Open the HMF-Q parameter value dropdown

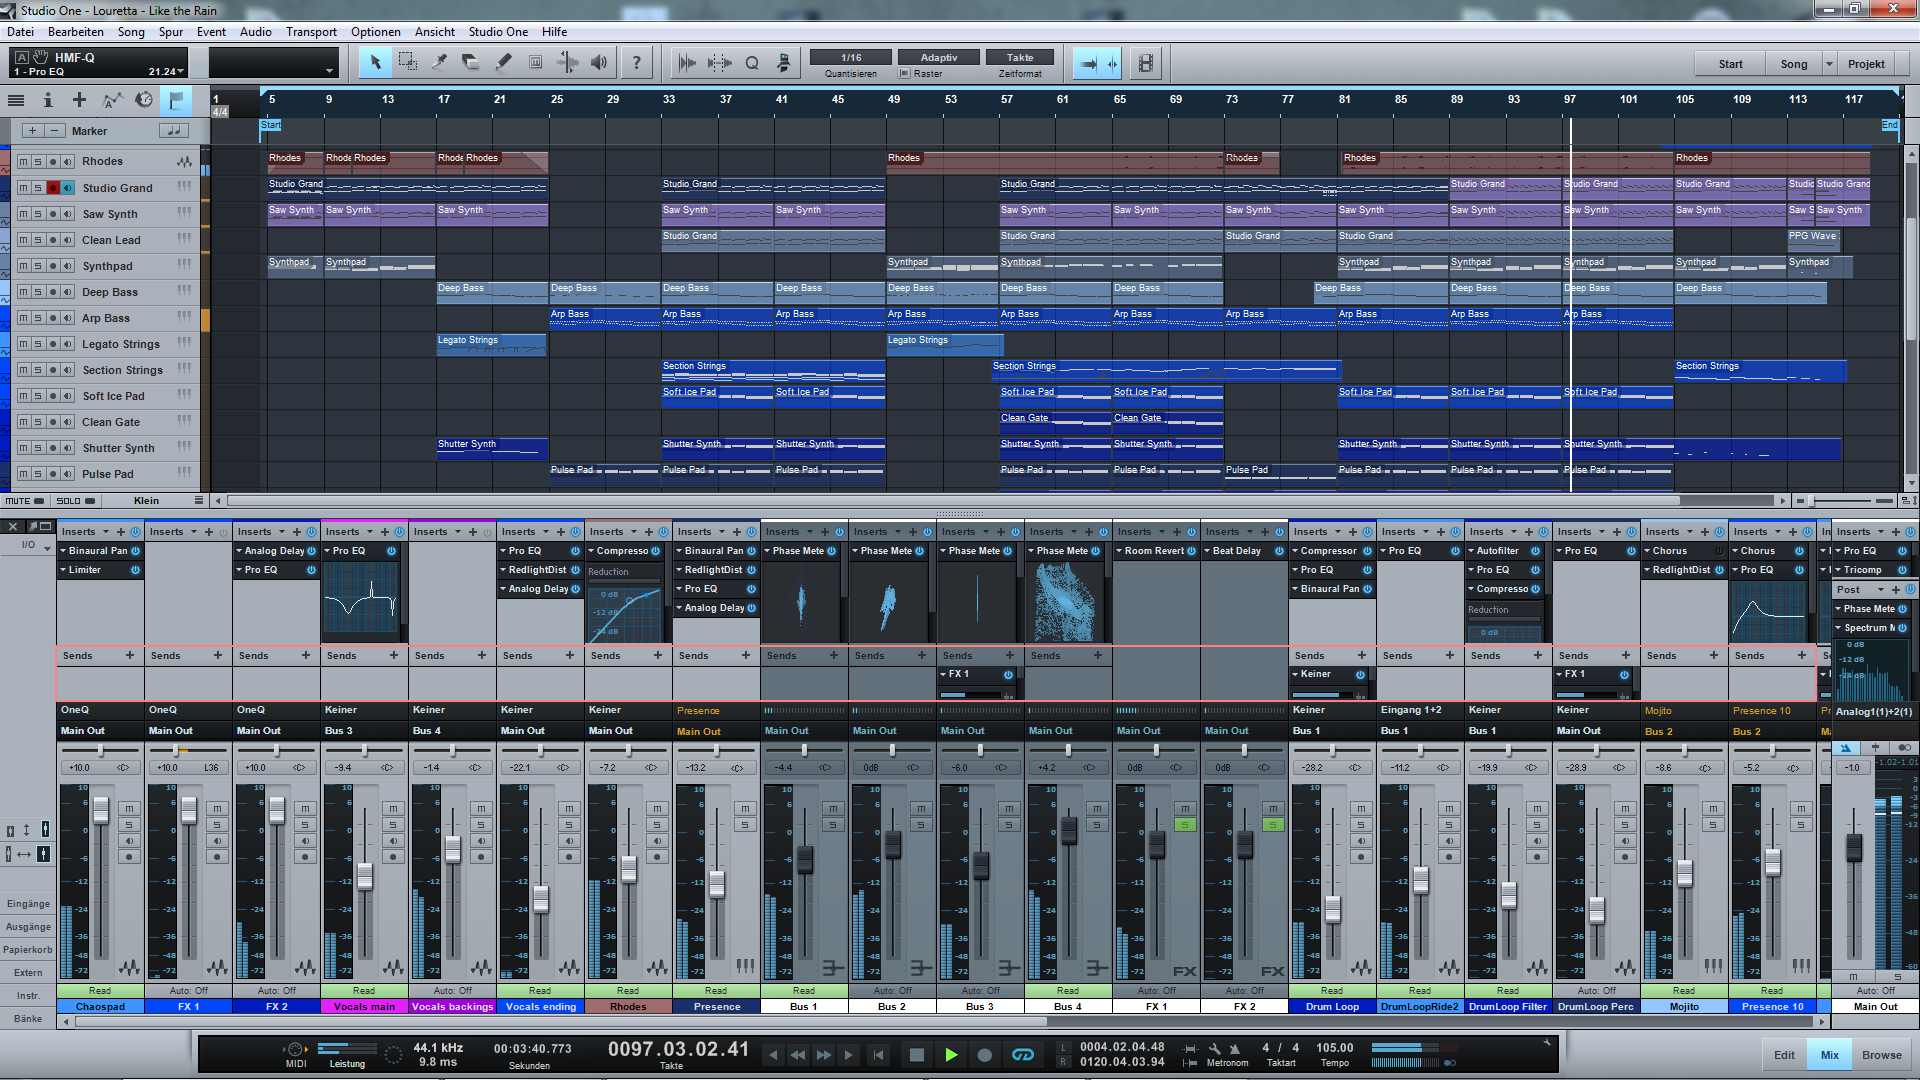click(181, 72)
